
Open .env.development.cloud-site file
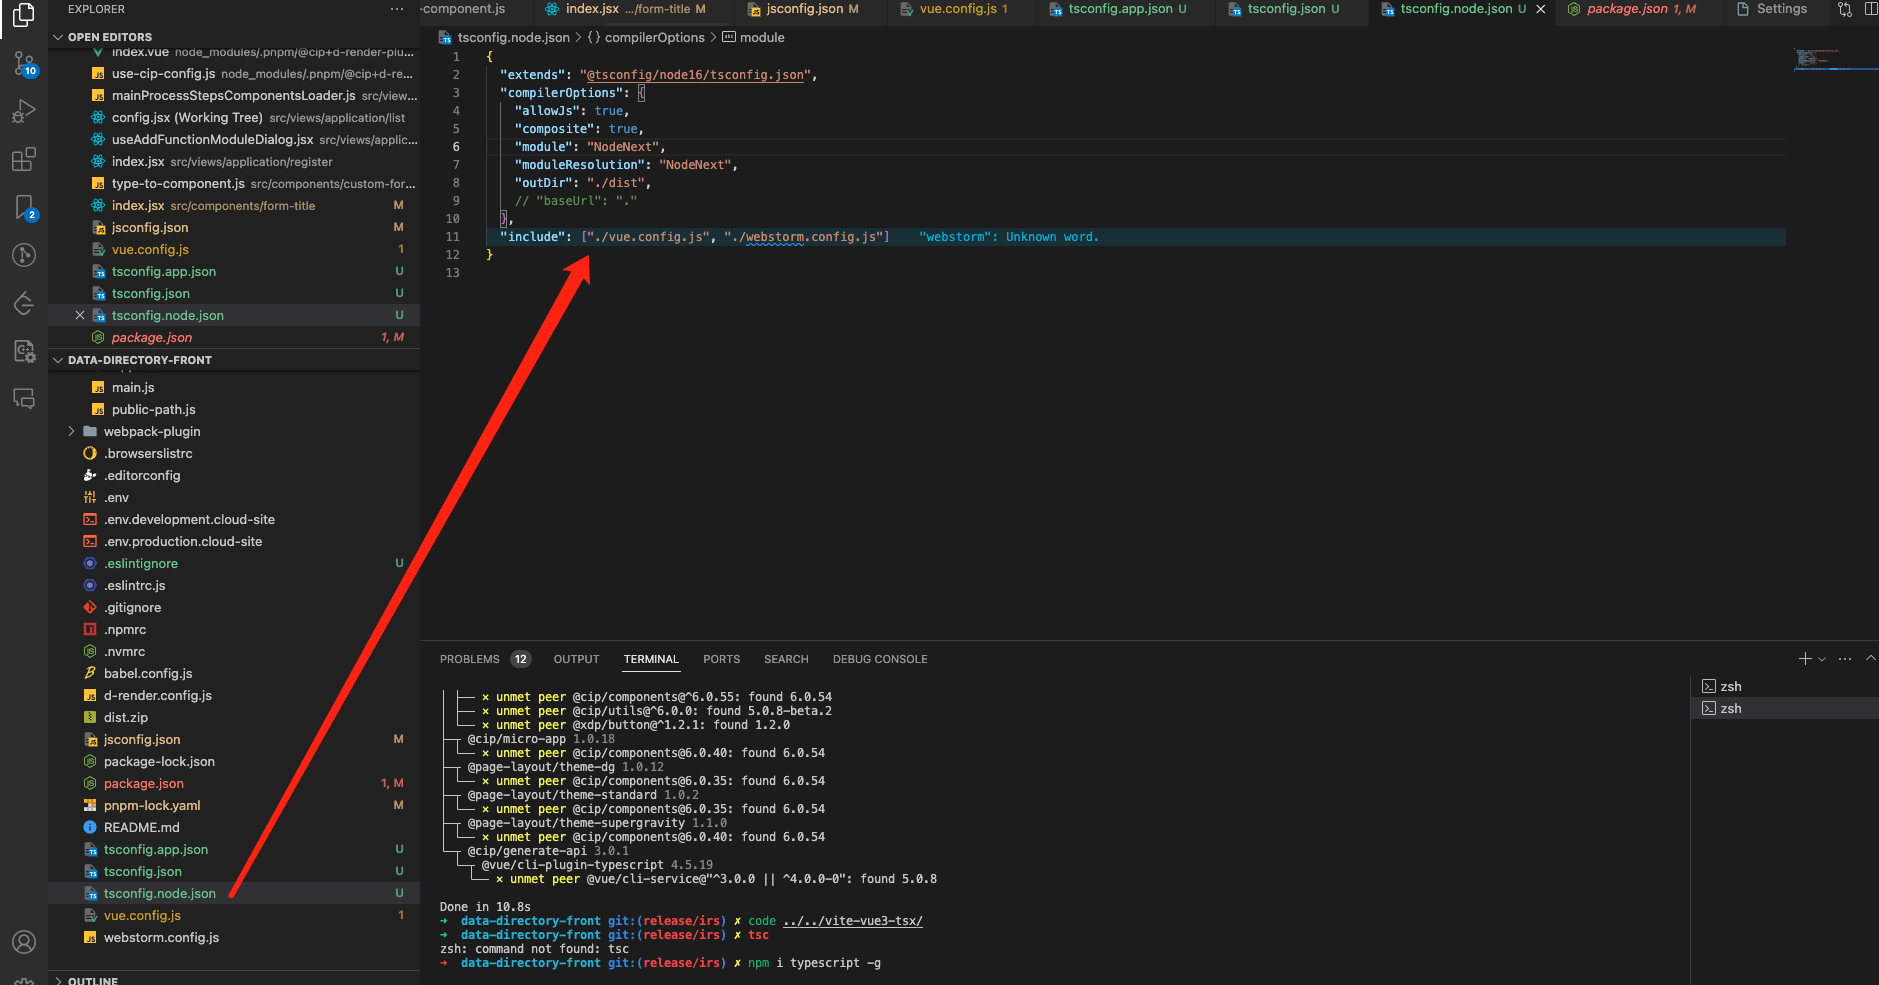click(189, 519)
